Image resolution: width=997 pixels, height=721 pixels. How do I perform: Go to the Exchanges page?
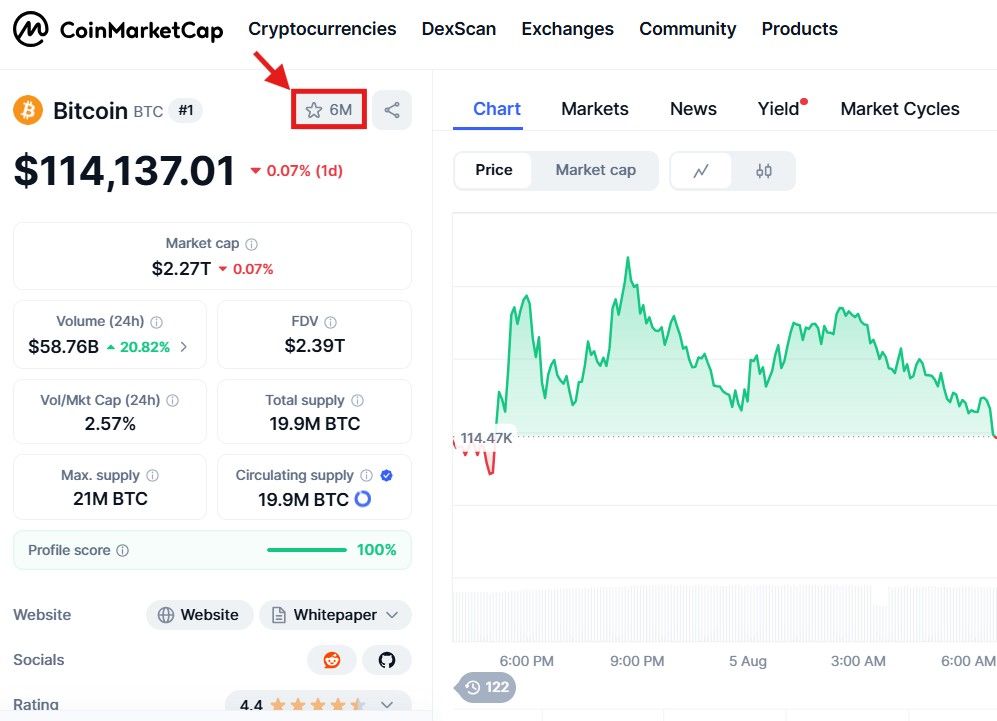[567, 29]
